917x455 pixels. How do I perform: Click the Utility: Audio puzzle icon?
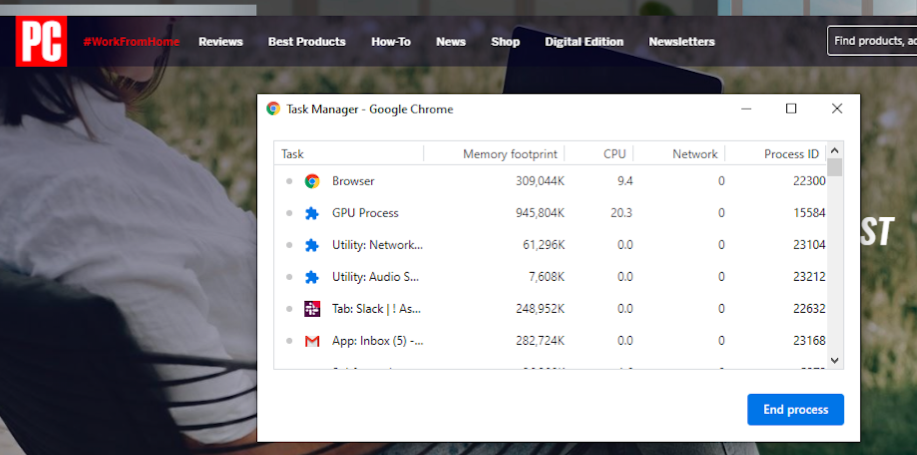point(312,277)
